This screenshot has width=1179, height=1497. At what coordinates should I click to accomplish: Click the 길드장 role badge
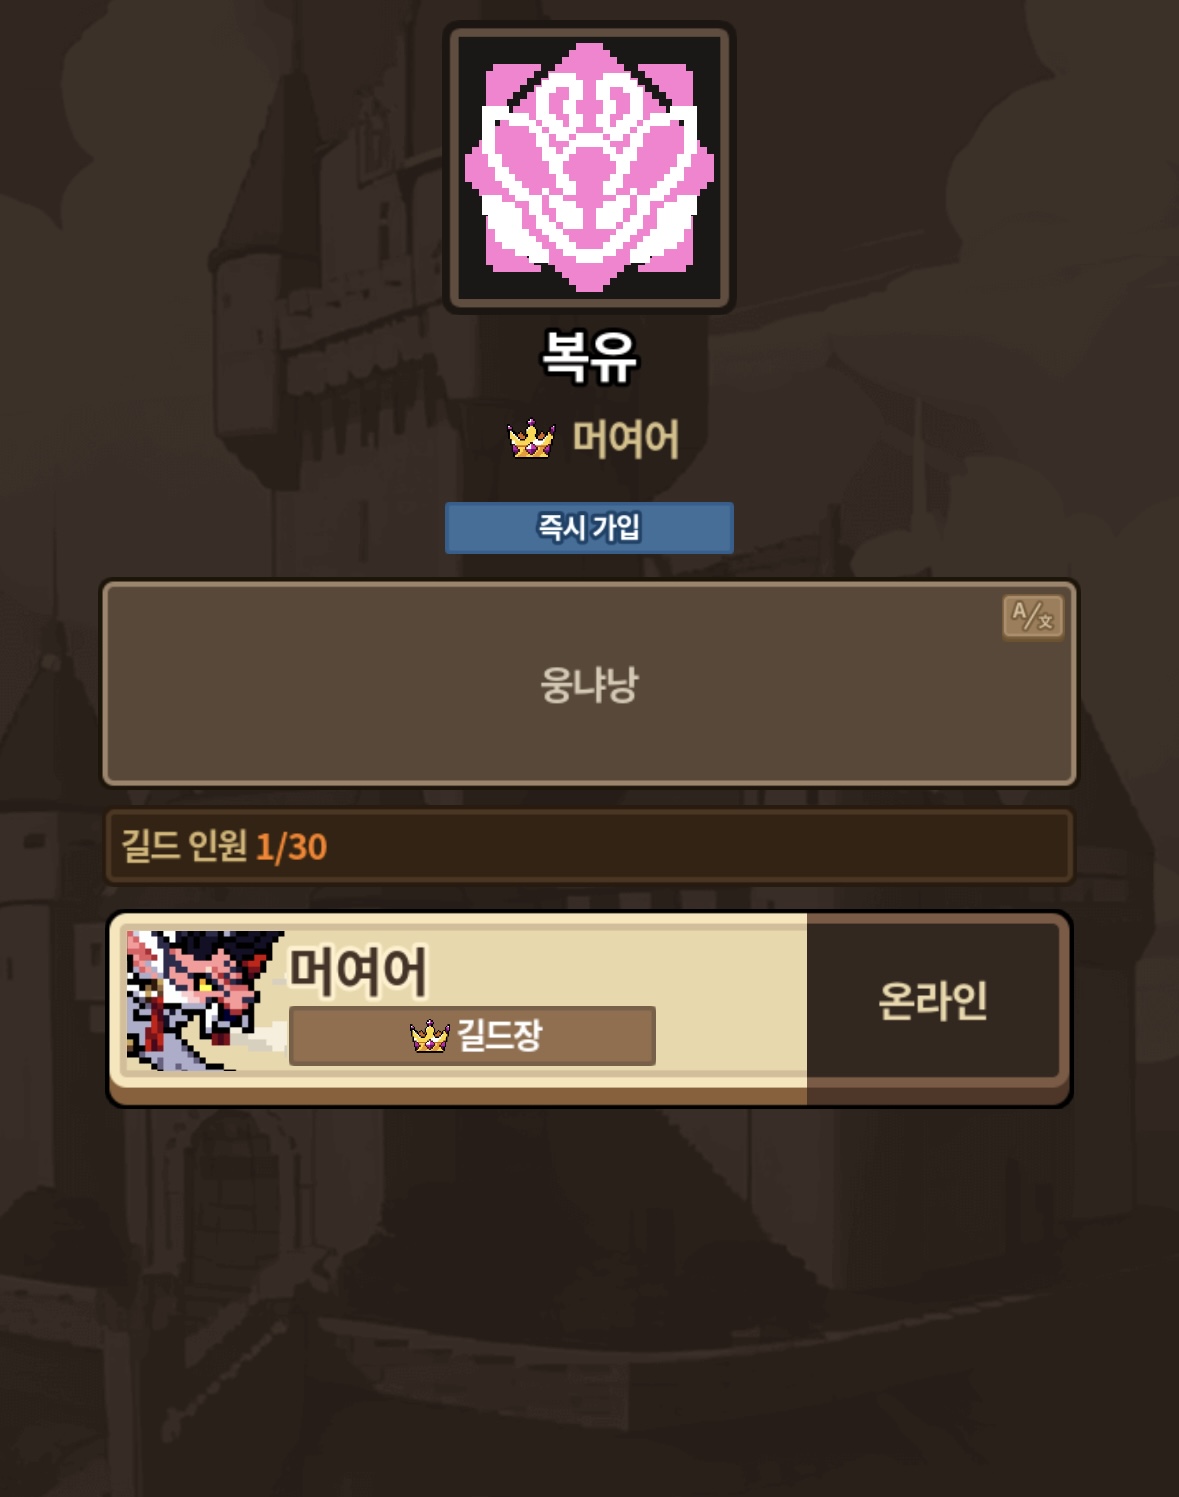pos(472,1036)
